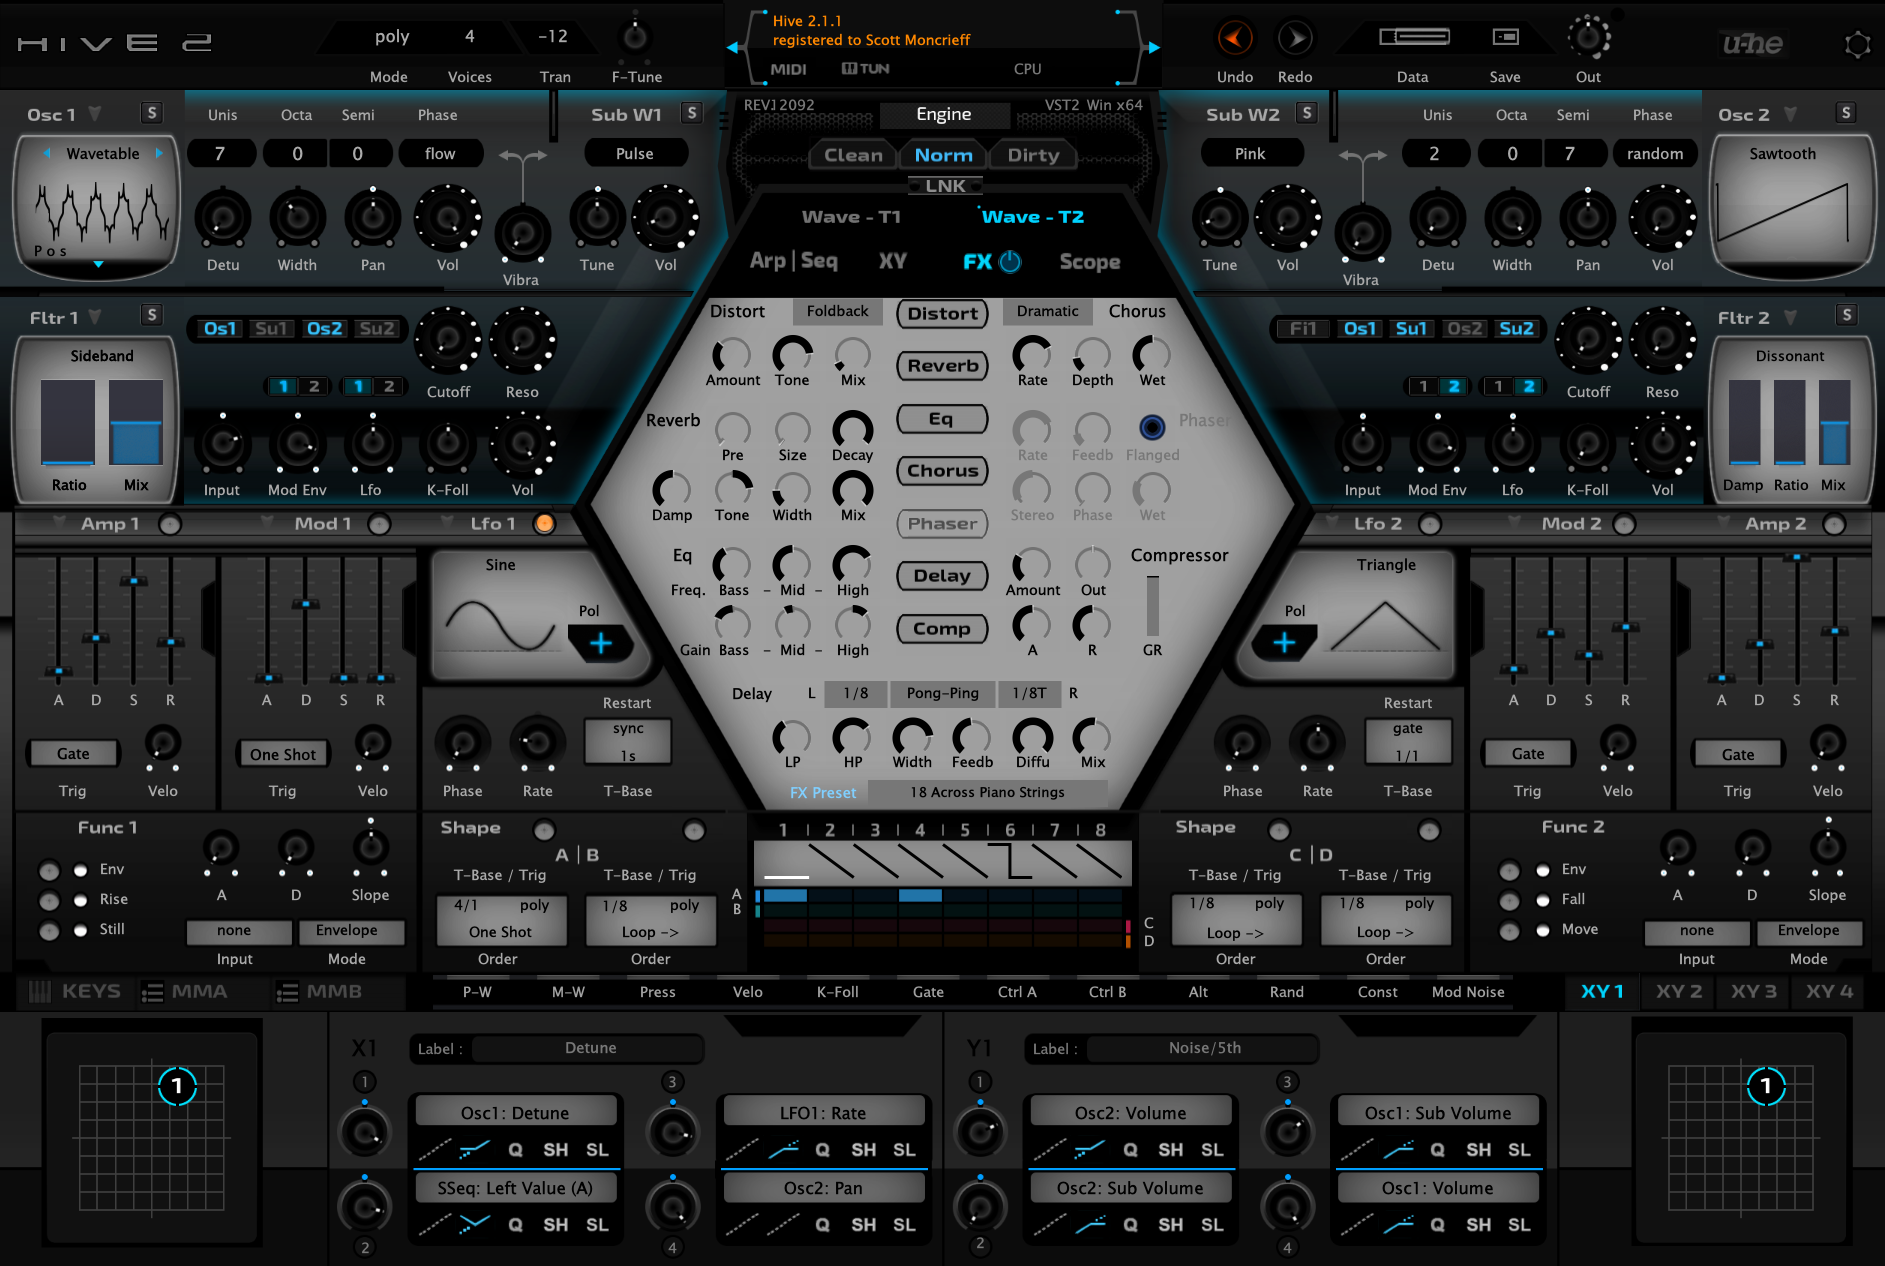Click the LFO 1 Sine waveform display
Image resolution: width=1885 pixels, height=1266 pixels.
tap(500, 626)
